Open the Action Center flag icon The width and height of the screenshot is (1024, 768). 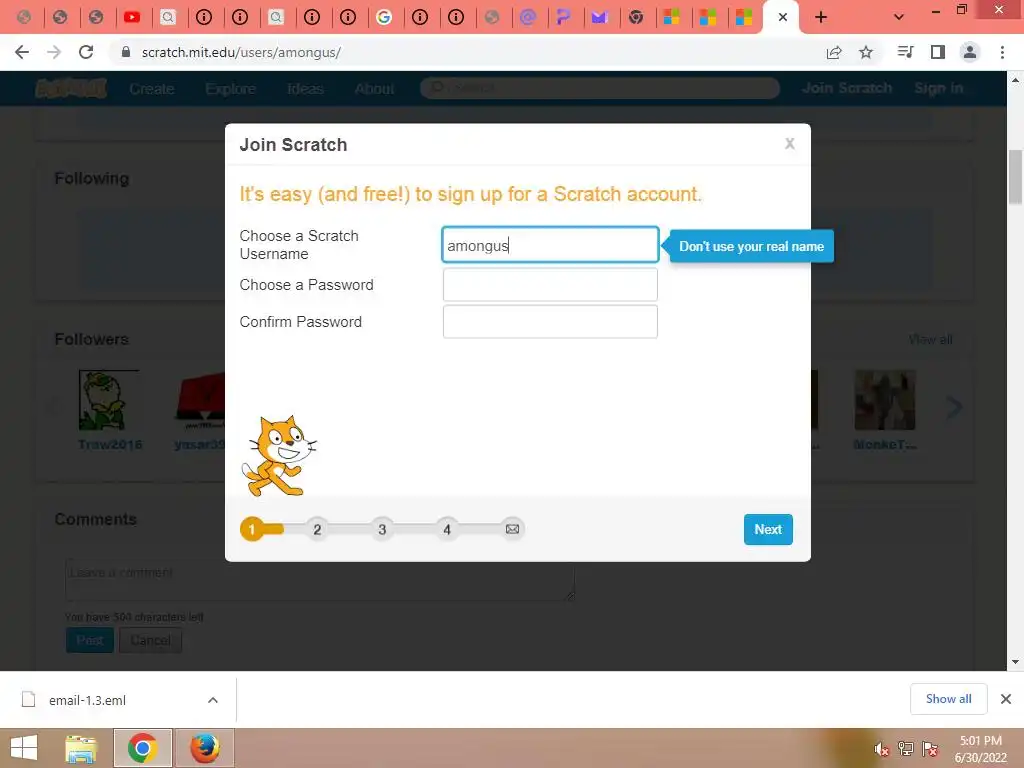[x=930, y=749]
